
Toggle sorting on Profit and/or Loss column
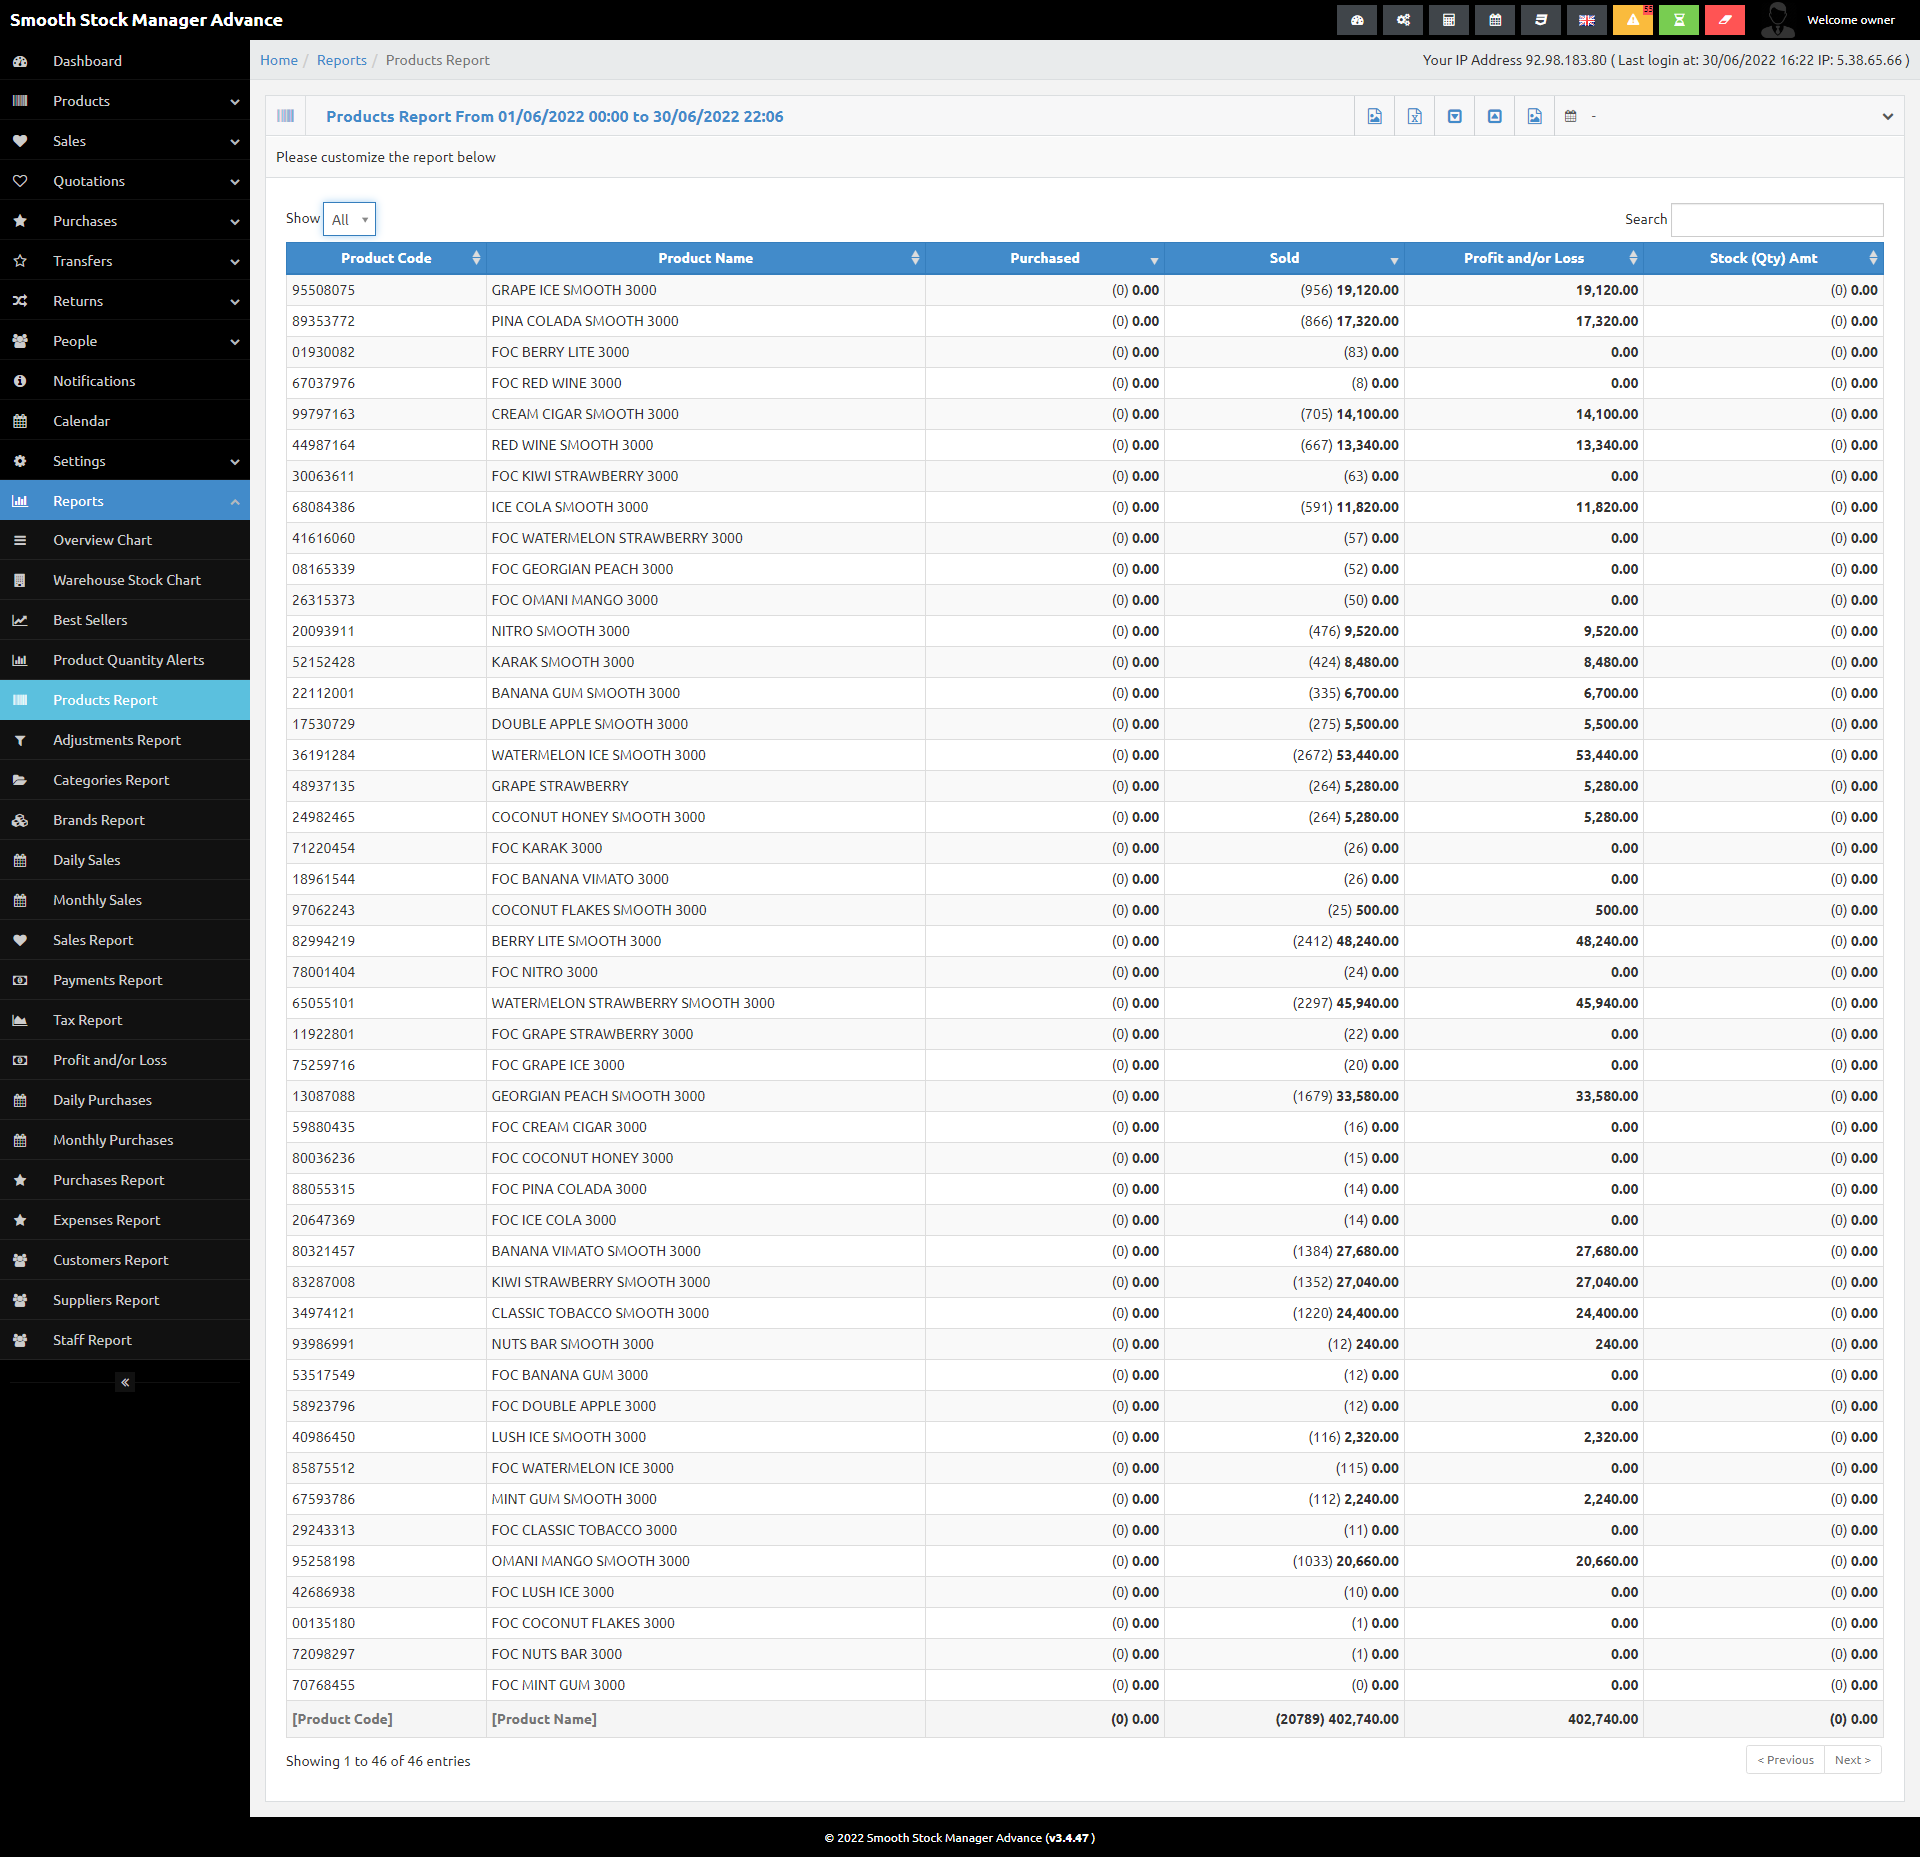pyautogui.click(x=1523, y=258)
